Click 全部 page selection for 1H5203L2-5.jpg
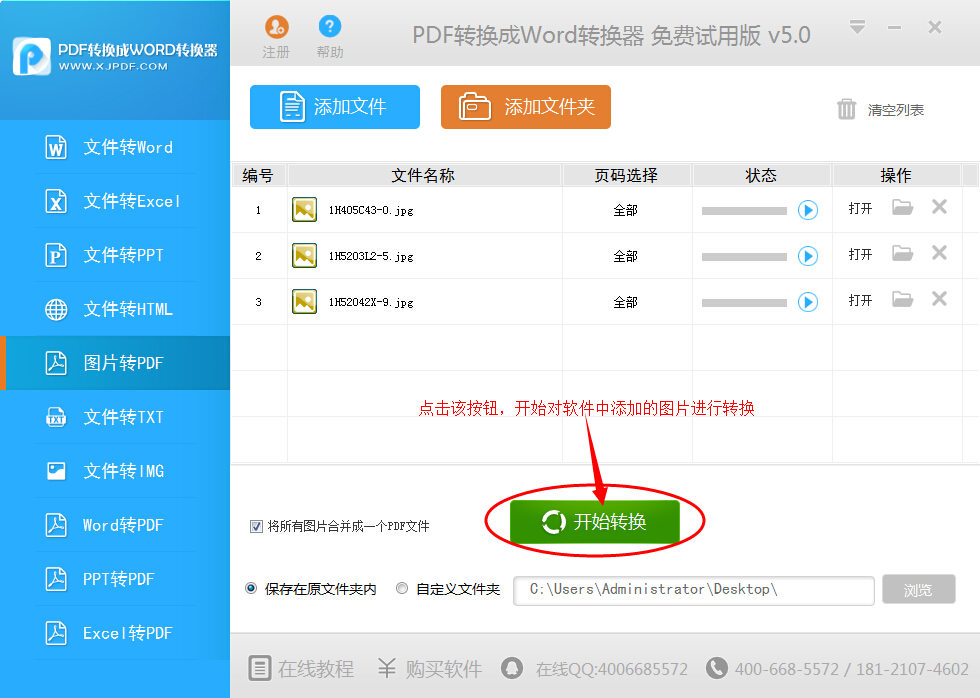 [625, 256]
